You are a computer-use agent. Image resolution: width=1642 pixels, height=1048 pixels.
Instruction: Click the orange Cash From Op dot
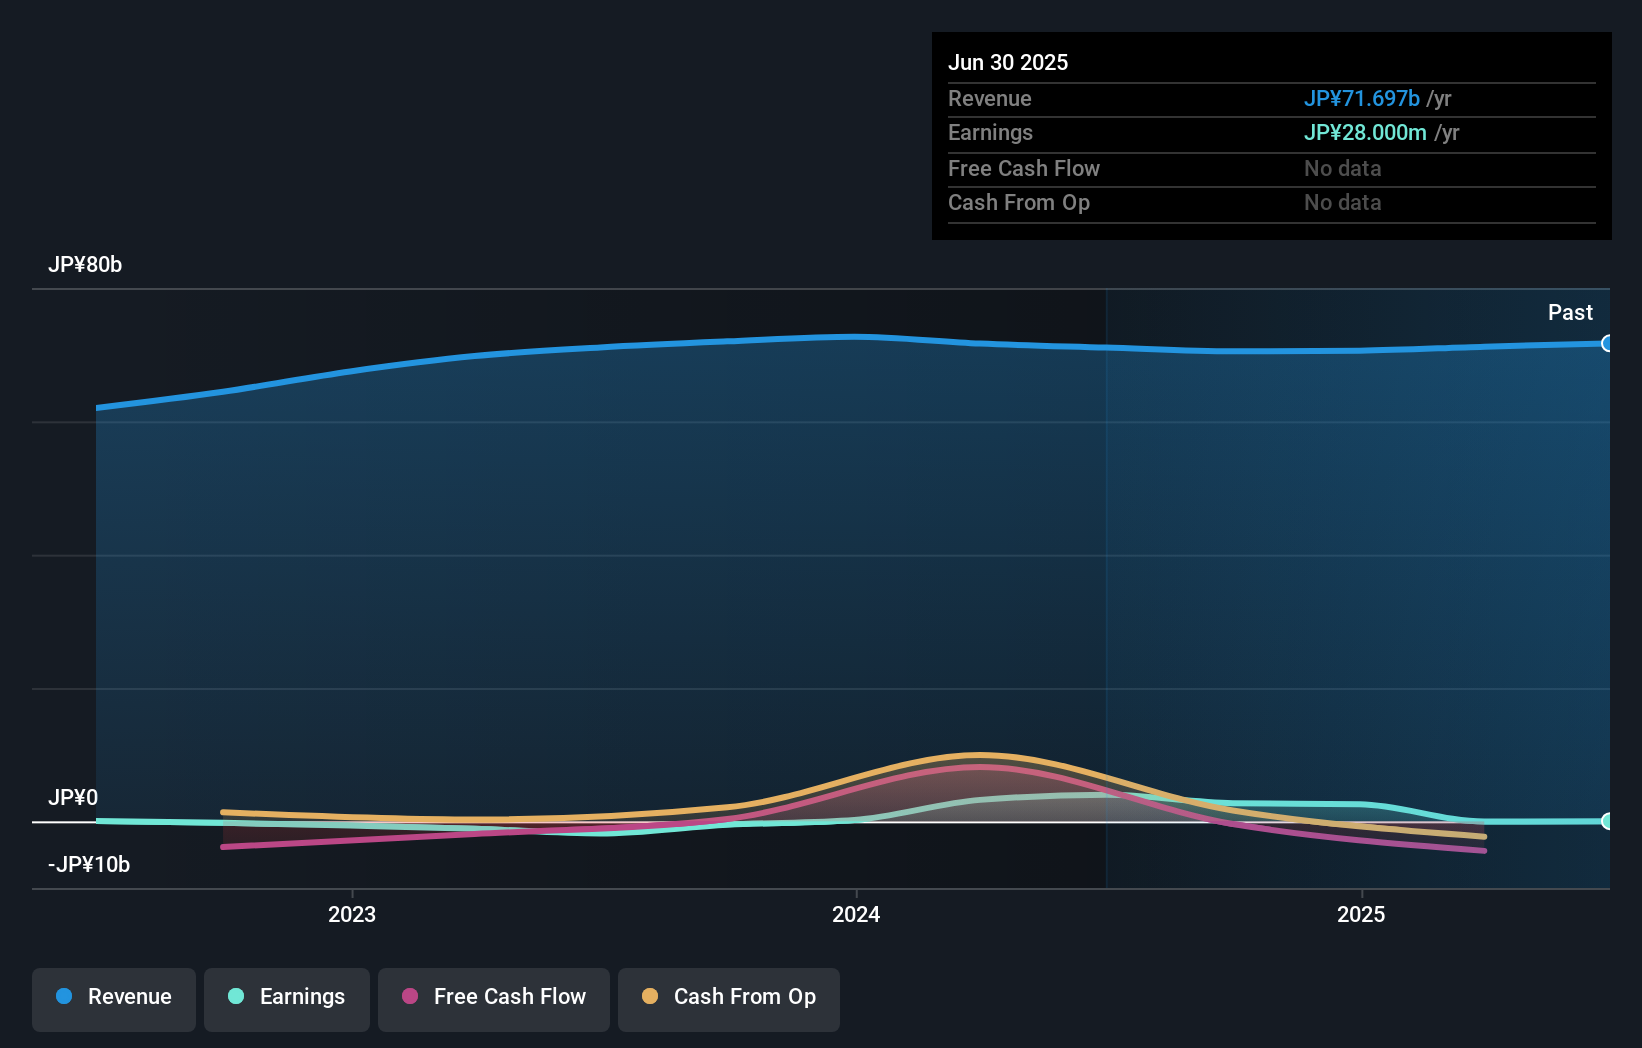pos(650,996)
